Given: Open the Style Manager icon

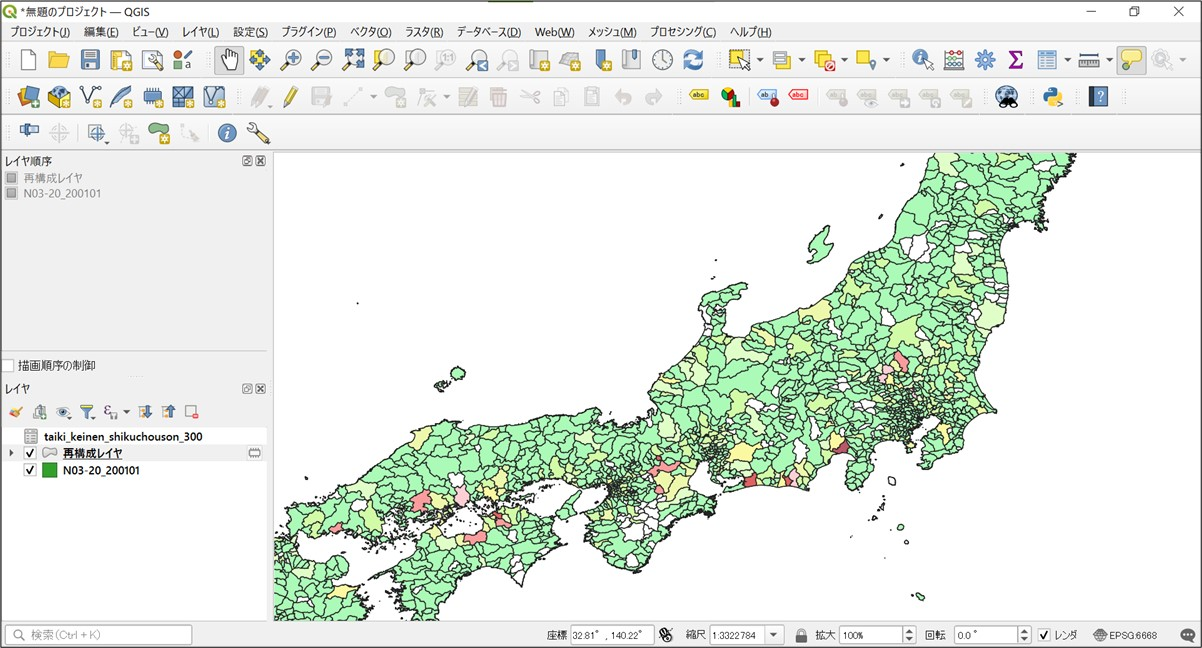Looking at the screenshot, I should click(183, 60).
